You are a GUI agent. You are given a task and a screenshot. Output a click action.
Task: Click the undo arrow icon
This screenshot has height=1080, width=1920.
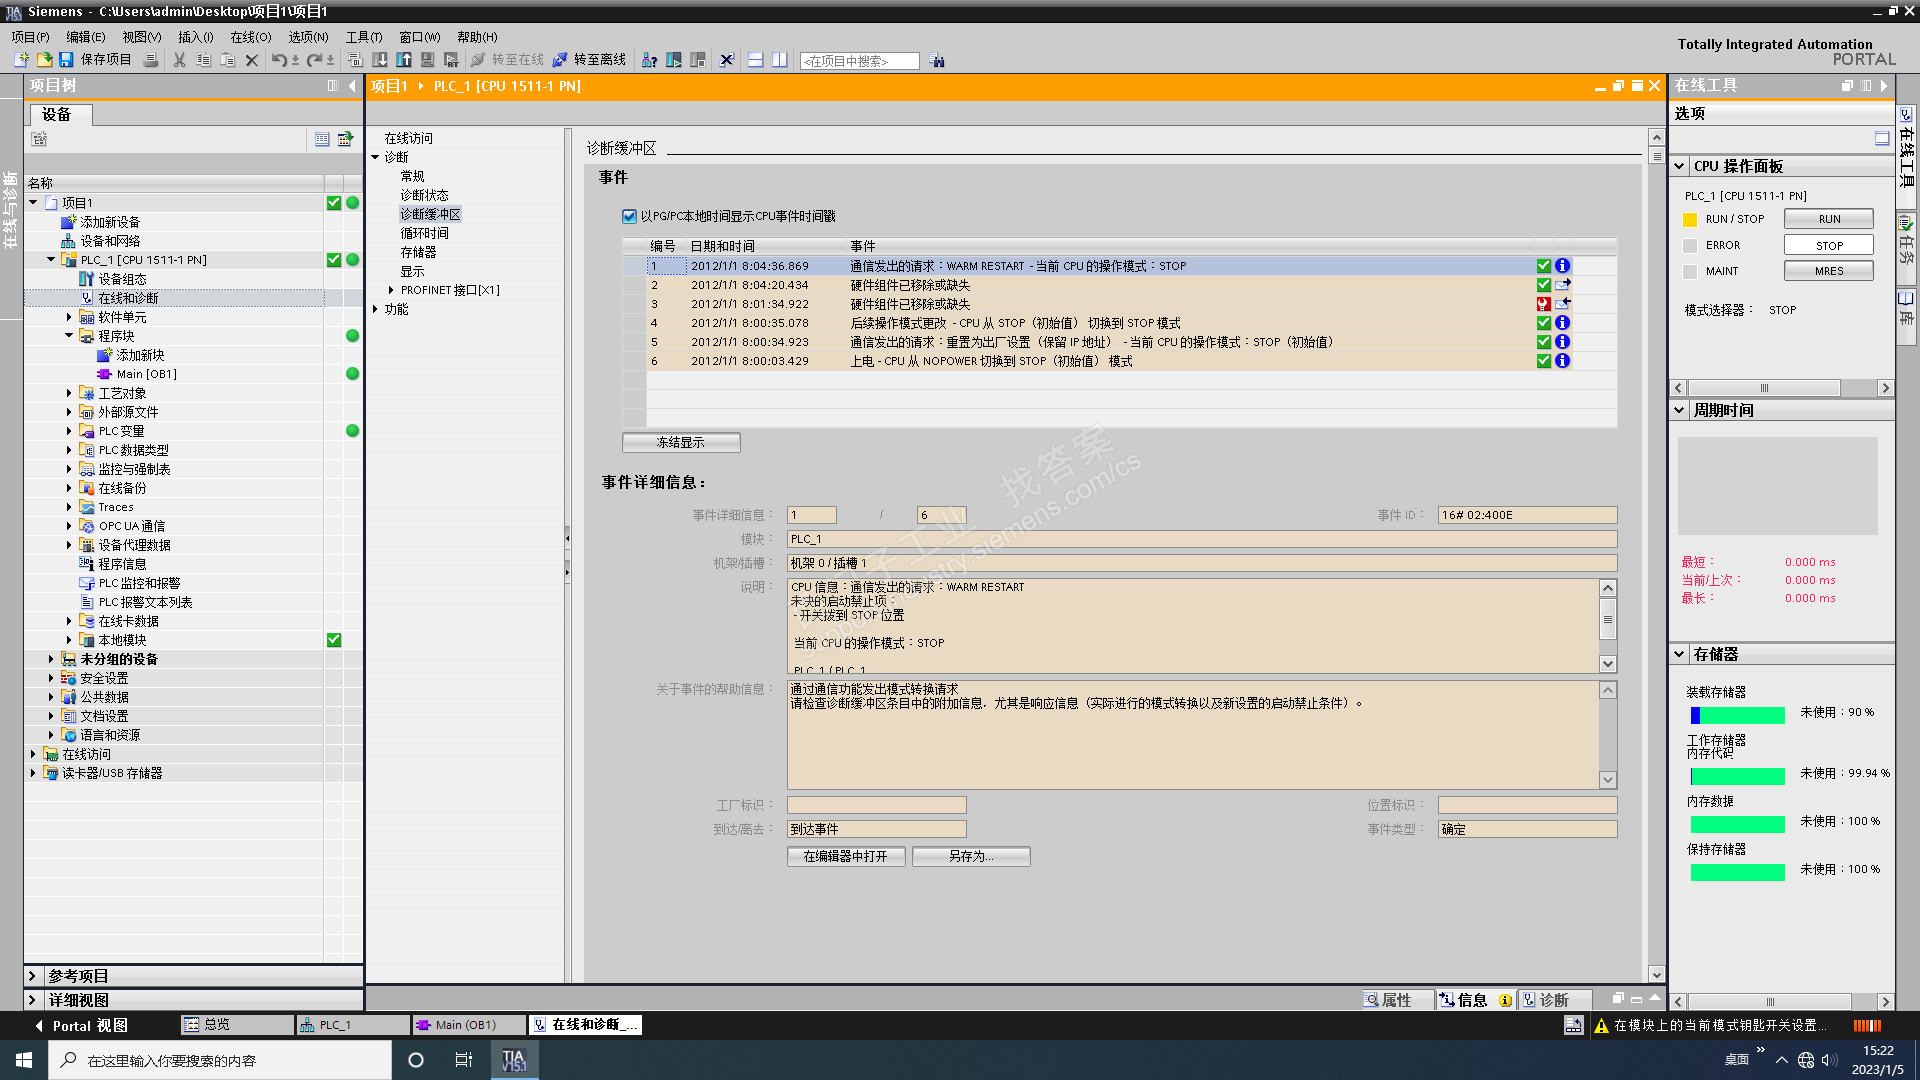click(279, 60)
